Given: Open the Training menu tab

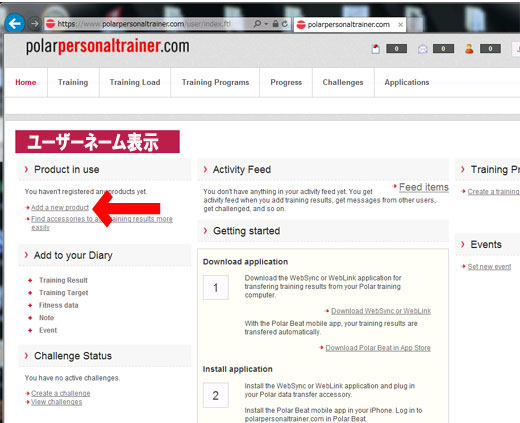Looking at the screenshot, I should coord(73,82).
